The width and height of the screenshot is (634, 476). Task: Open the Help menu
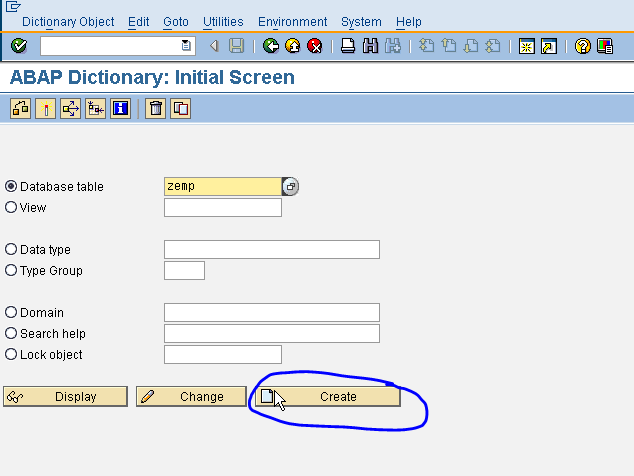tap(408, 22)
